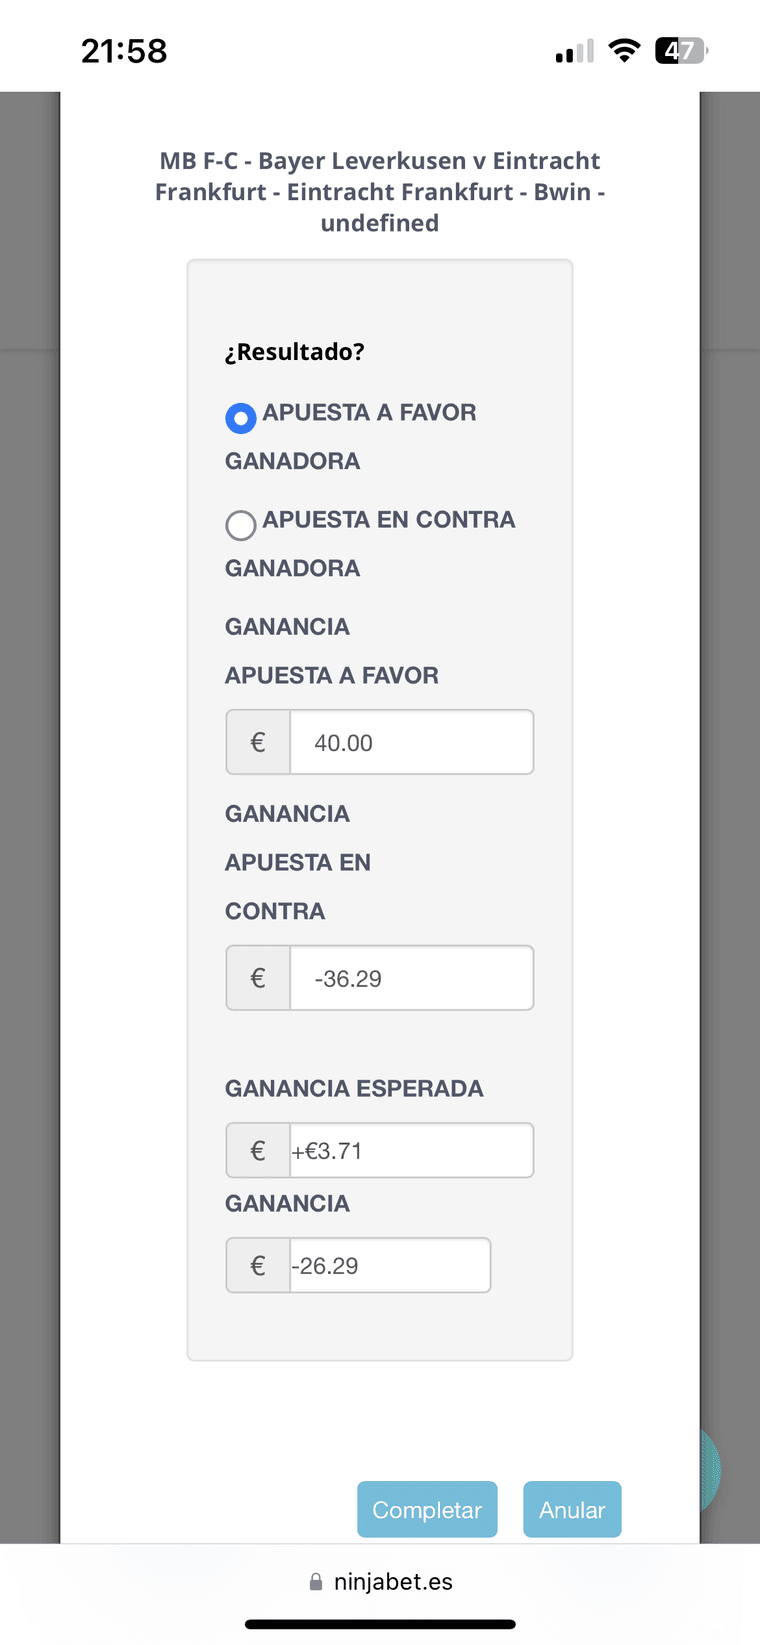Viewport: 760px width, 1645px height.
Task: Tap the euro symbol beside -36.29
Action: point(258,978)
